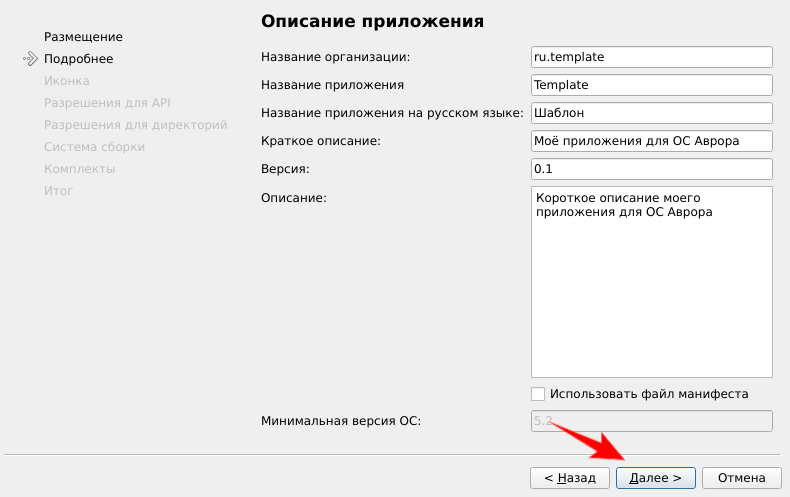The image size is (790, 497).
Task: Select the Подробнее step in sidebar
Action: (78, 59)
